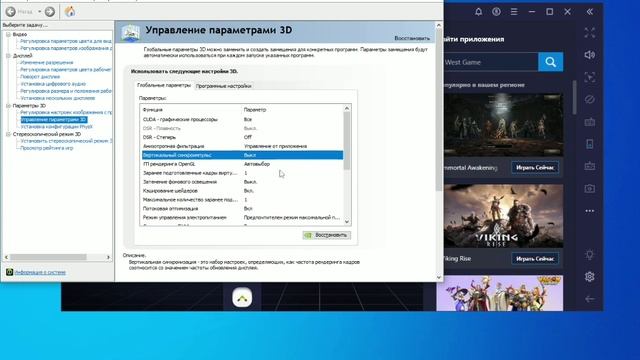Screen dimensions: 640x360
Task: Click the BlueStacks back arrow at sidebar bottom
Action: coord(590,299)
